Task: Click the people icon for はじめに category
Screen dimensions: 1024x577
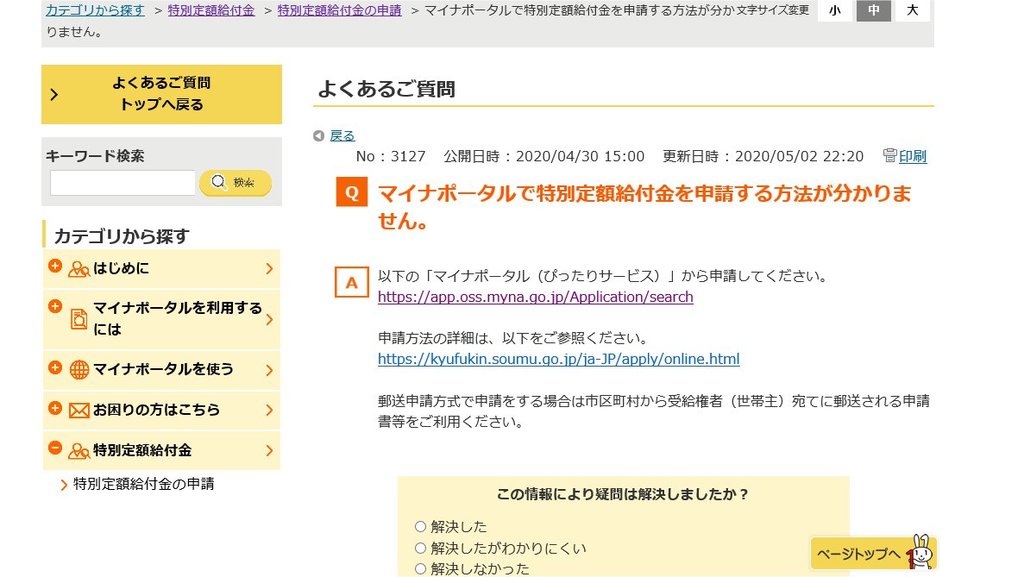Action: pos(79,269)
